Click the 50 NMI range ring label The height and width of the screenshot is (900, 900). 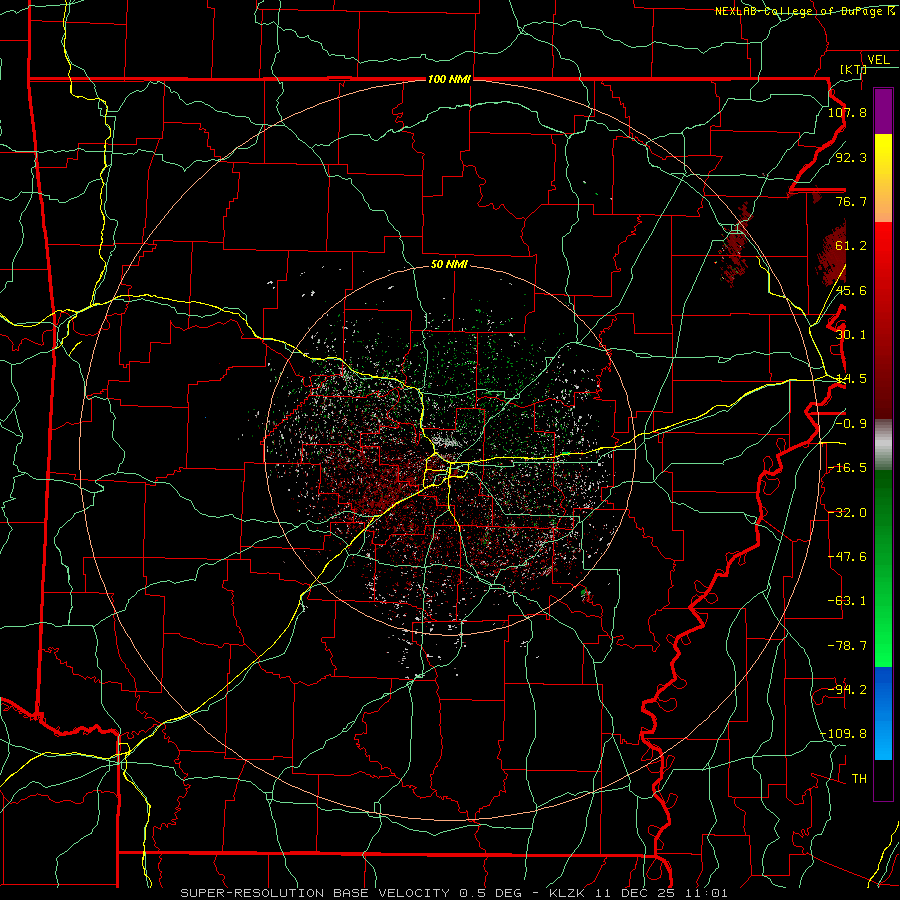449,264
